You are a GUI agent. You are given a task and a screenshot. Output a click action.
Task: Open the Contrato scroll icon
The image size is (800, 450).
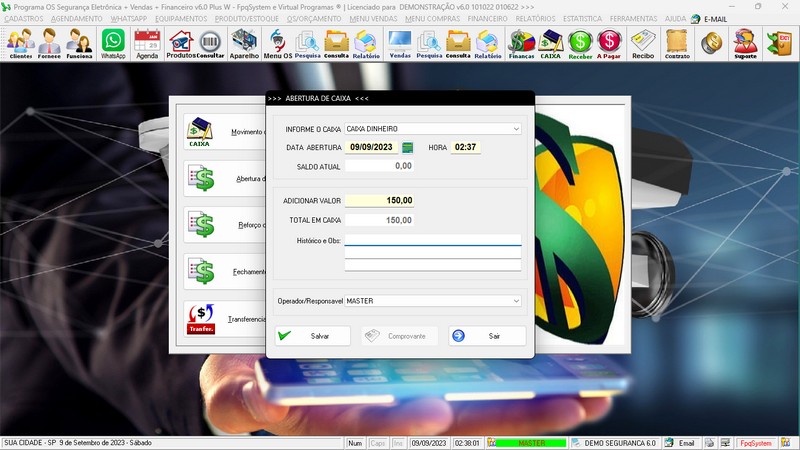point(677,44)
